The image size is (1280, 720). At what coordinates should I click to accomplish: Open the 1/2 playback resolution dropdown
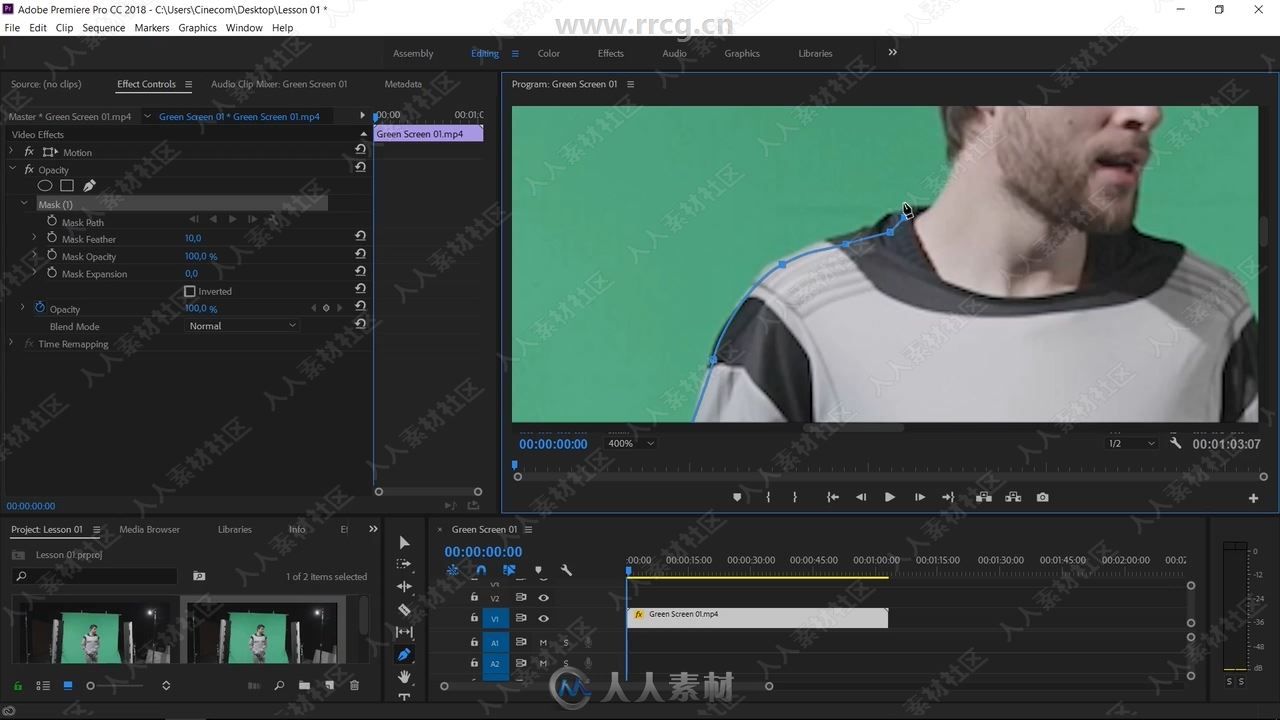(x=1131, y=443)
